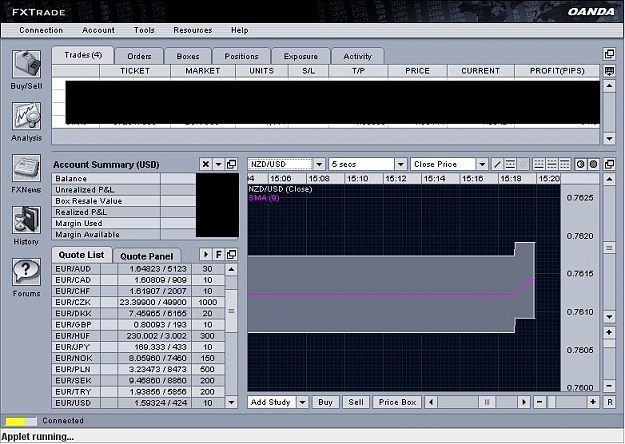Viewport: 625px width, 444px height.
Task: Detach the Trades table into a window
Action: click(609, 54)
